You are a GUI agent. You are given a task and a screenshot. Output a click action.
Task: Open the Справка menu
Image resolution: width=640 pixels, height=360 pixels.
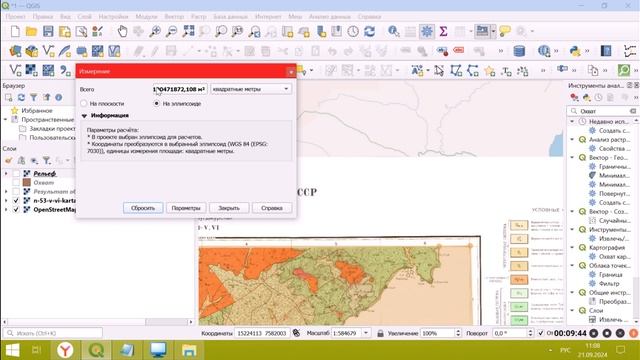(369, 17)
